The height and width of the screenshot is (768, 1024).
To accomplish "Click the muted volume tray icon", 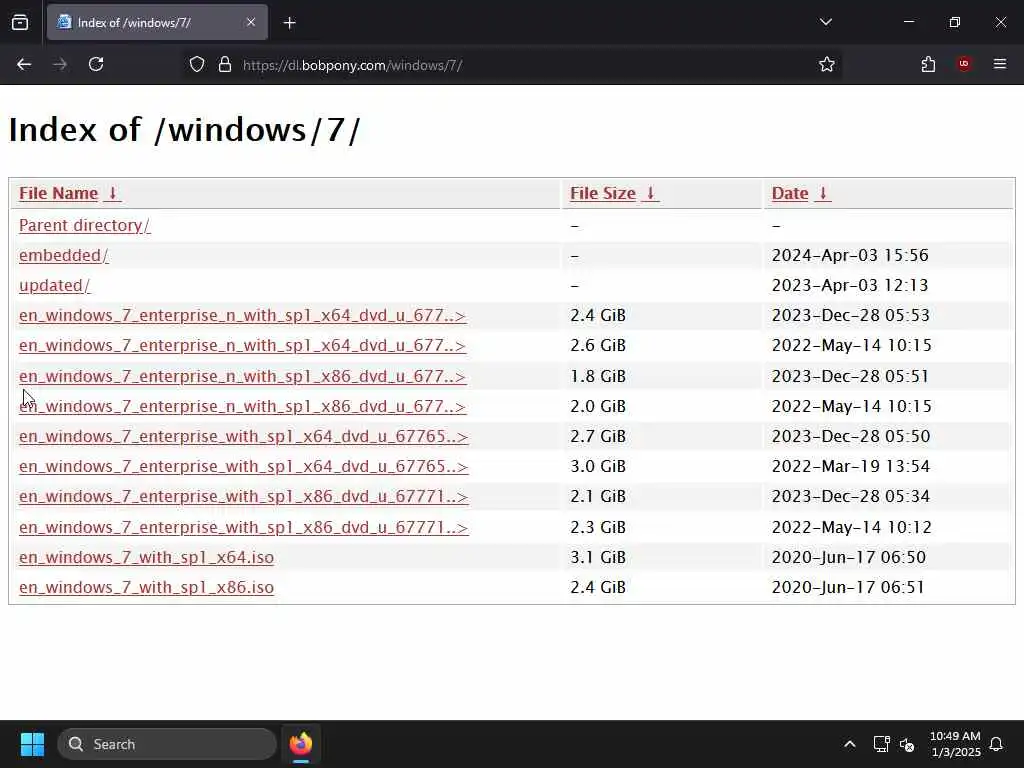I will [906, 744].
